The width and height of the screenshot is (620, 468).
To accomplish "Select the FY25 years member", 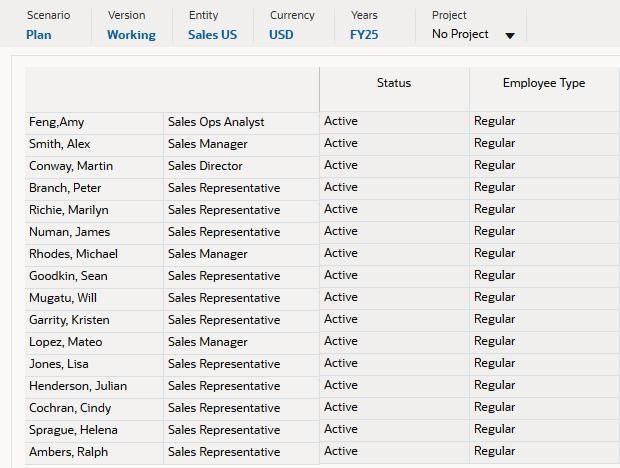I will click(x=364, y=35).
